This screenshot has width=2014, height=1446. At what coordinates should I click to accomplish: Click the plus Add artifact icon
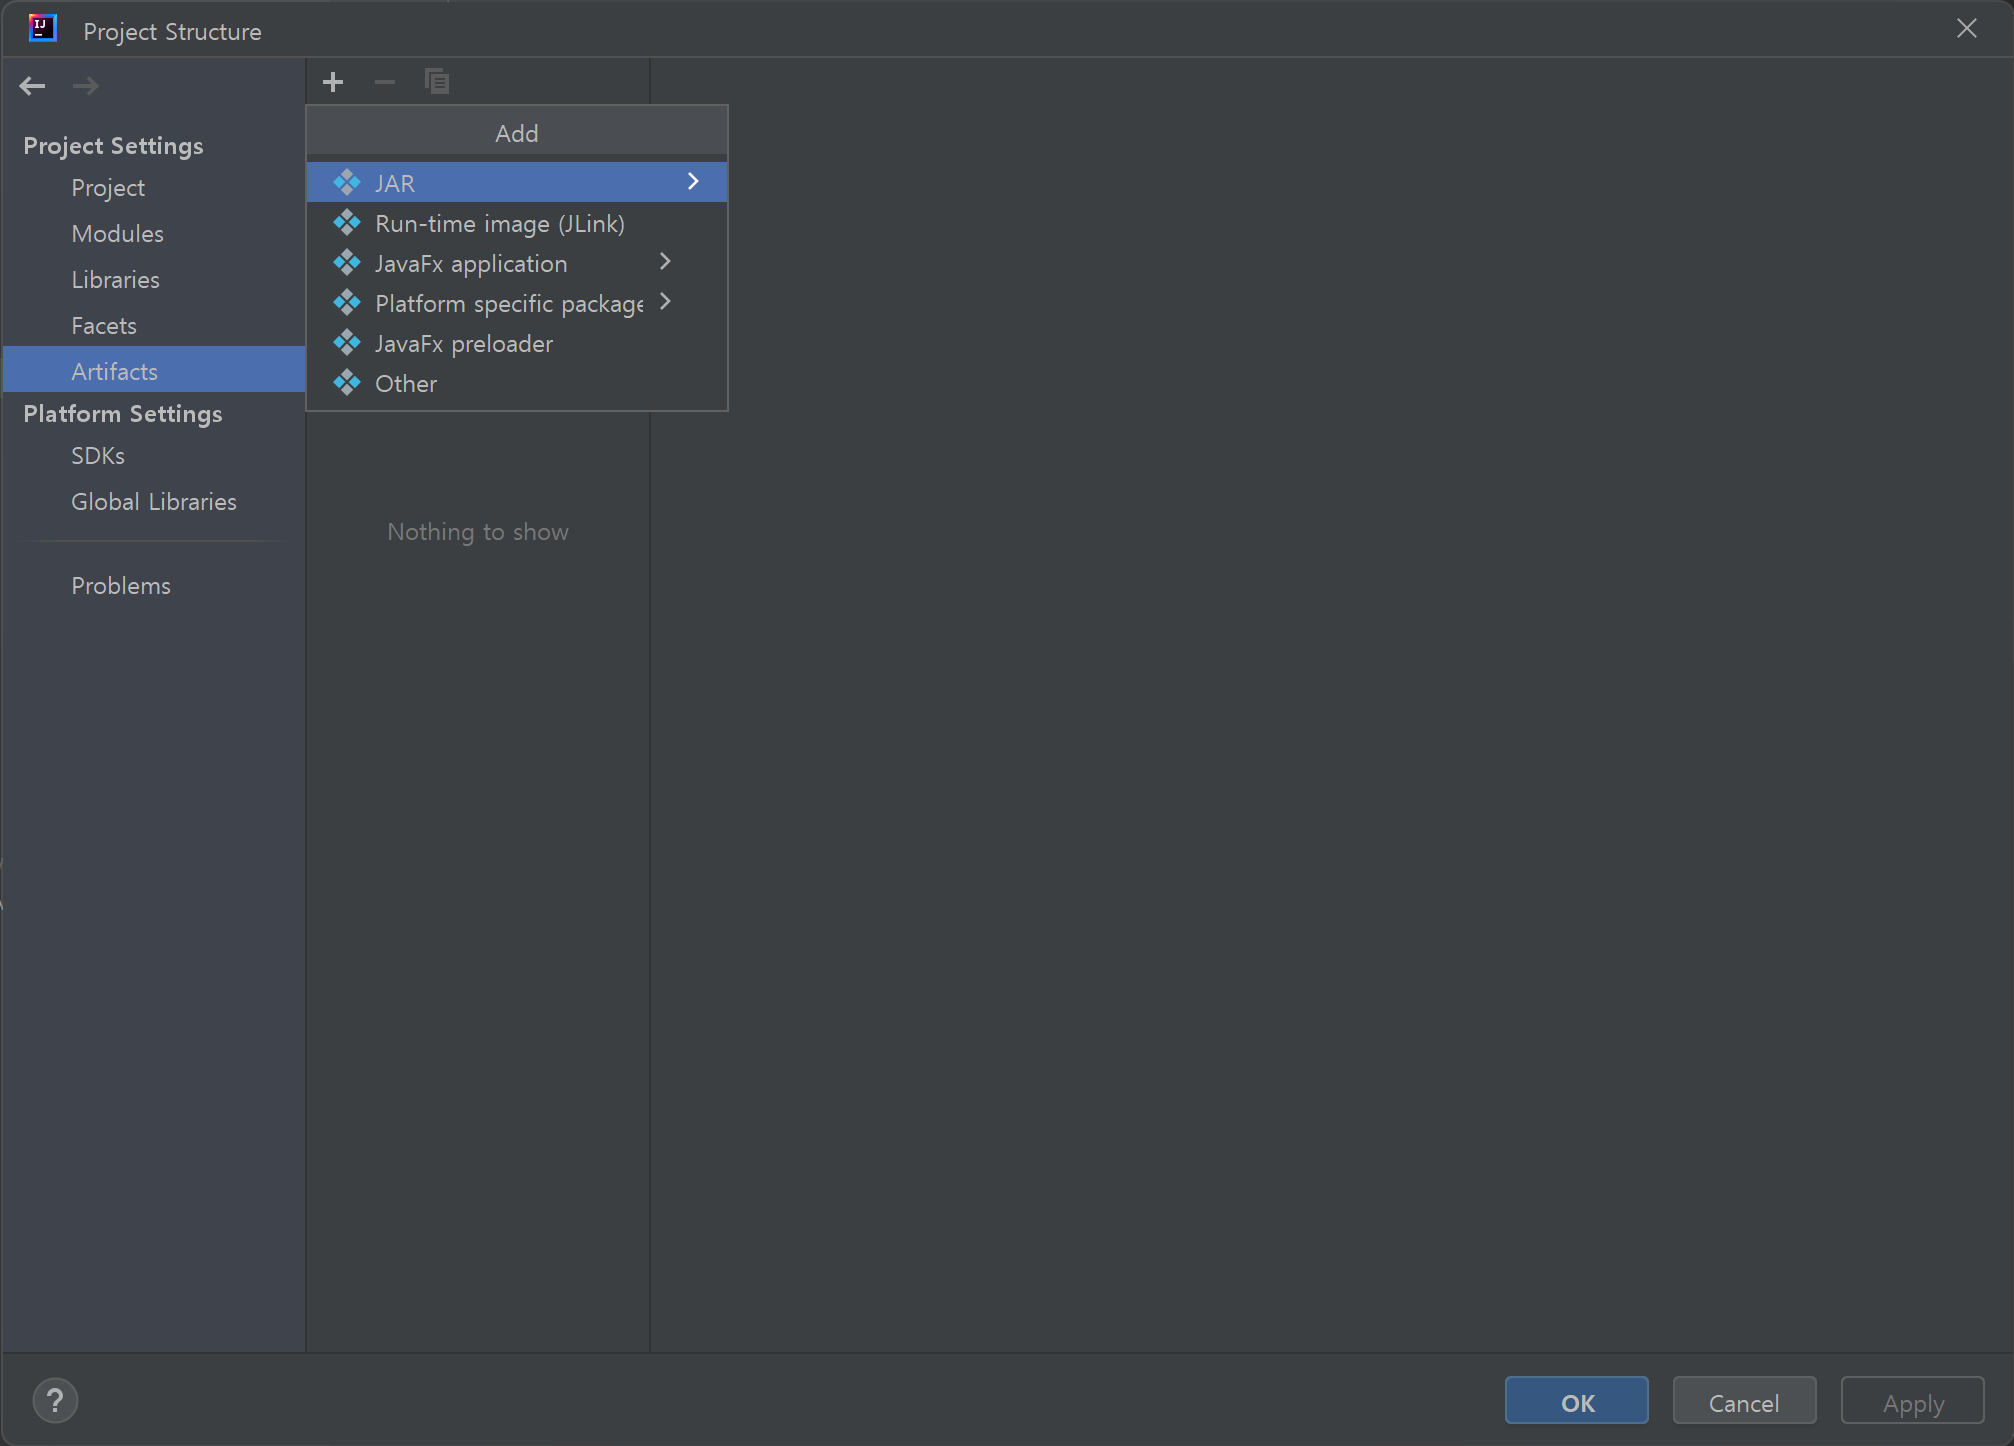[333, 82]
